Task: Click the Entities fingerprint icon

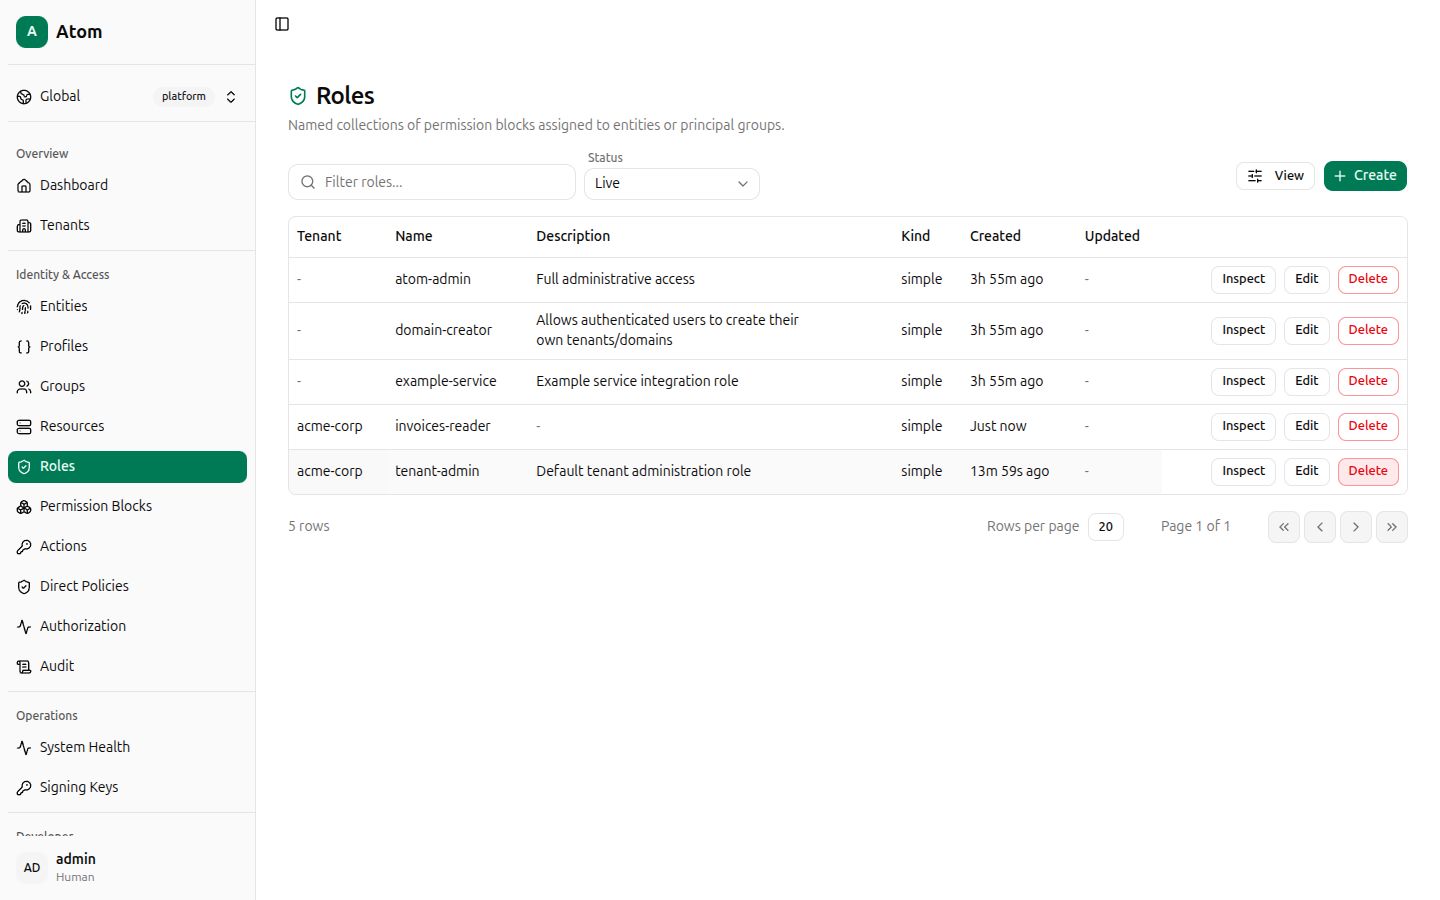Action: 24,307
